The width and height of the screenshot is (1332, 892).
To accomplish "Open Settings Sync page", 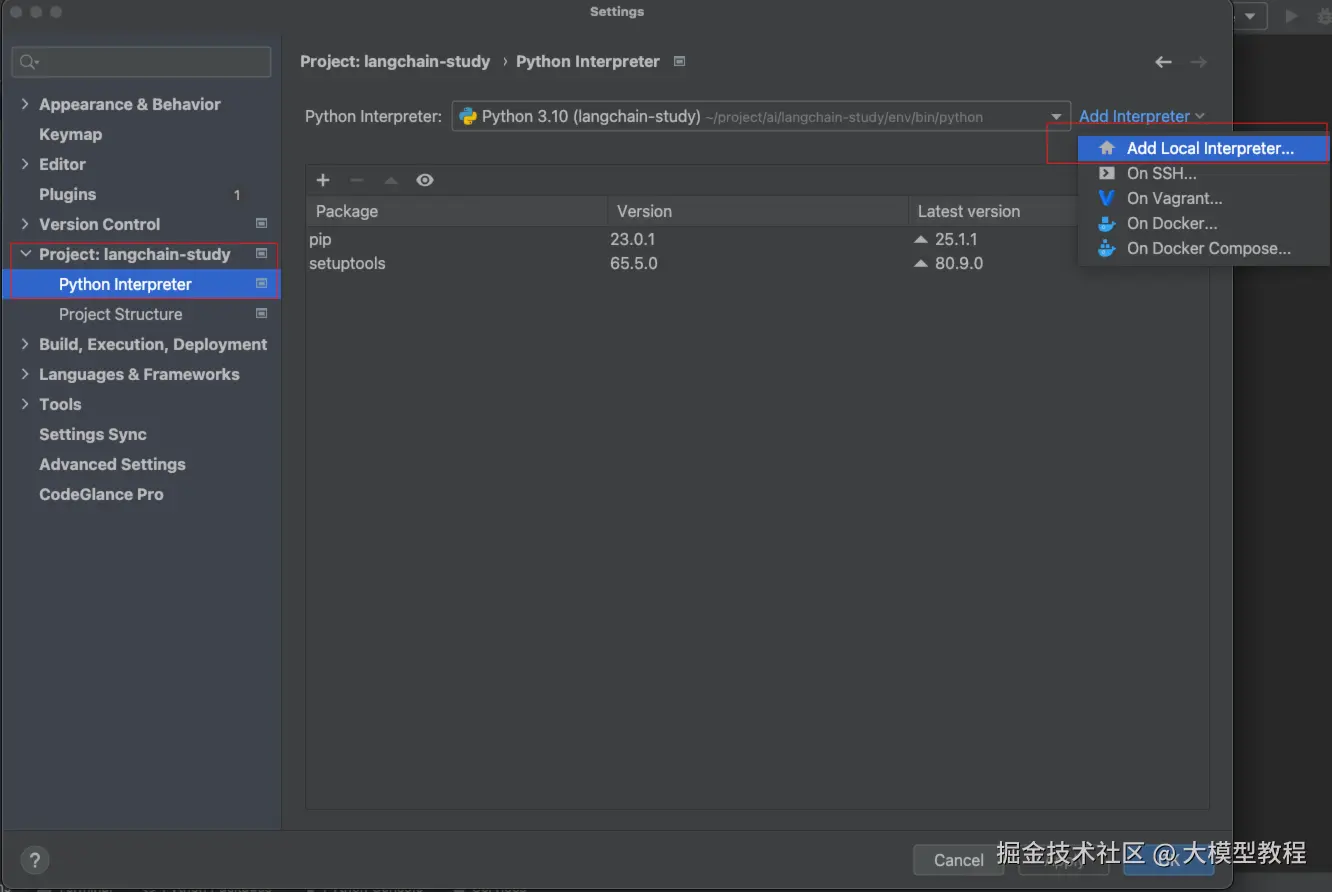I will pyautogui.click(x=92, y=434).
